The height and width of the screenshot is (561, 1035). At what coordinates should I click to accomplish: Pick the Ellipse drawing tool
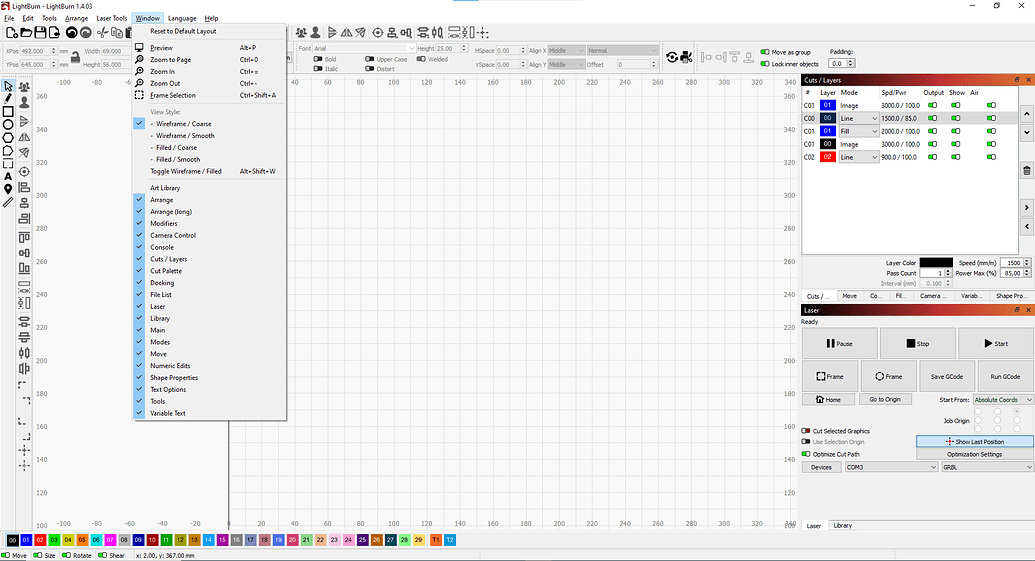tap(8, 125)
